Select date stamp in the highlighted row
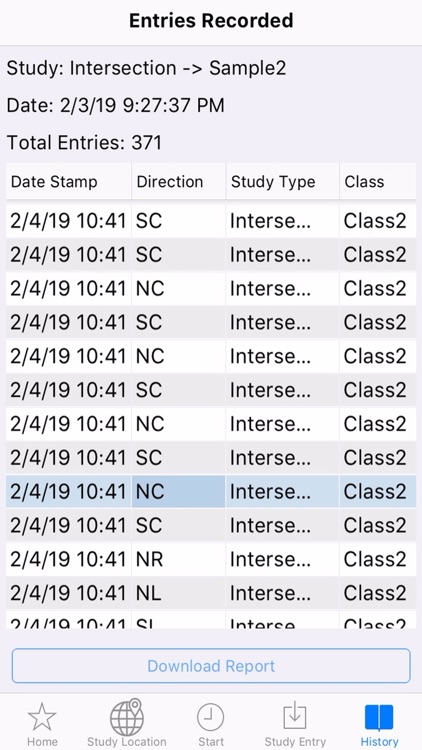422x750 pixels. pyautogui.click(x=68, y=492)
